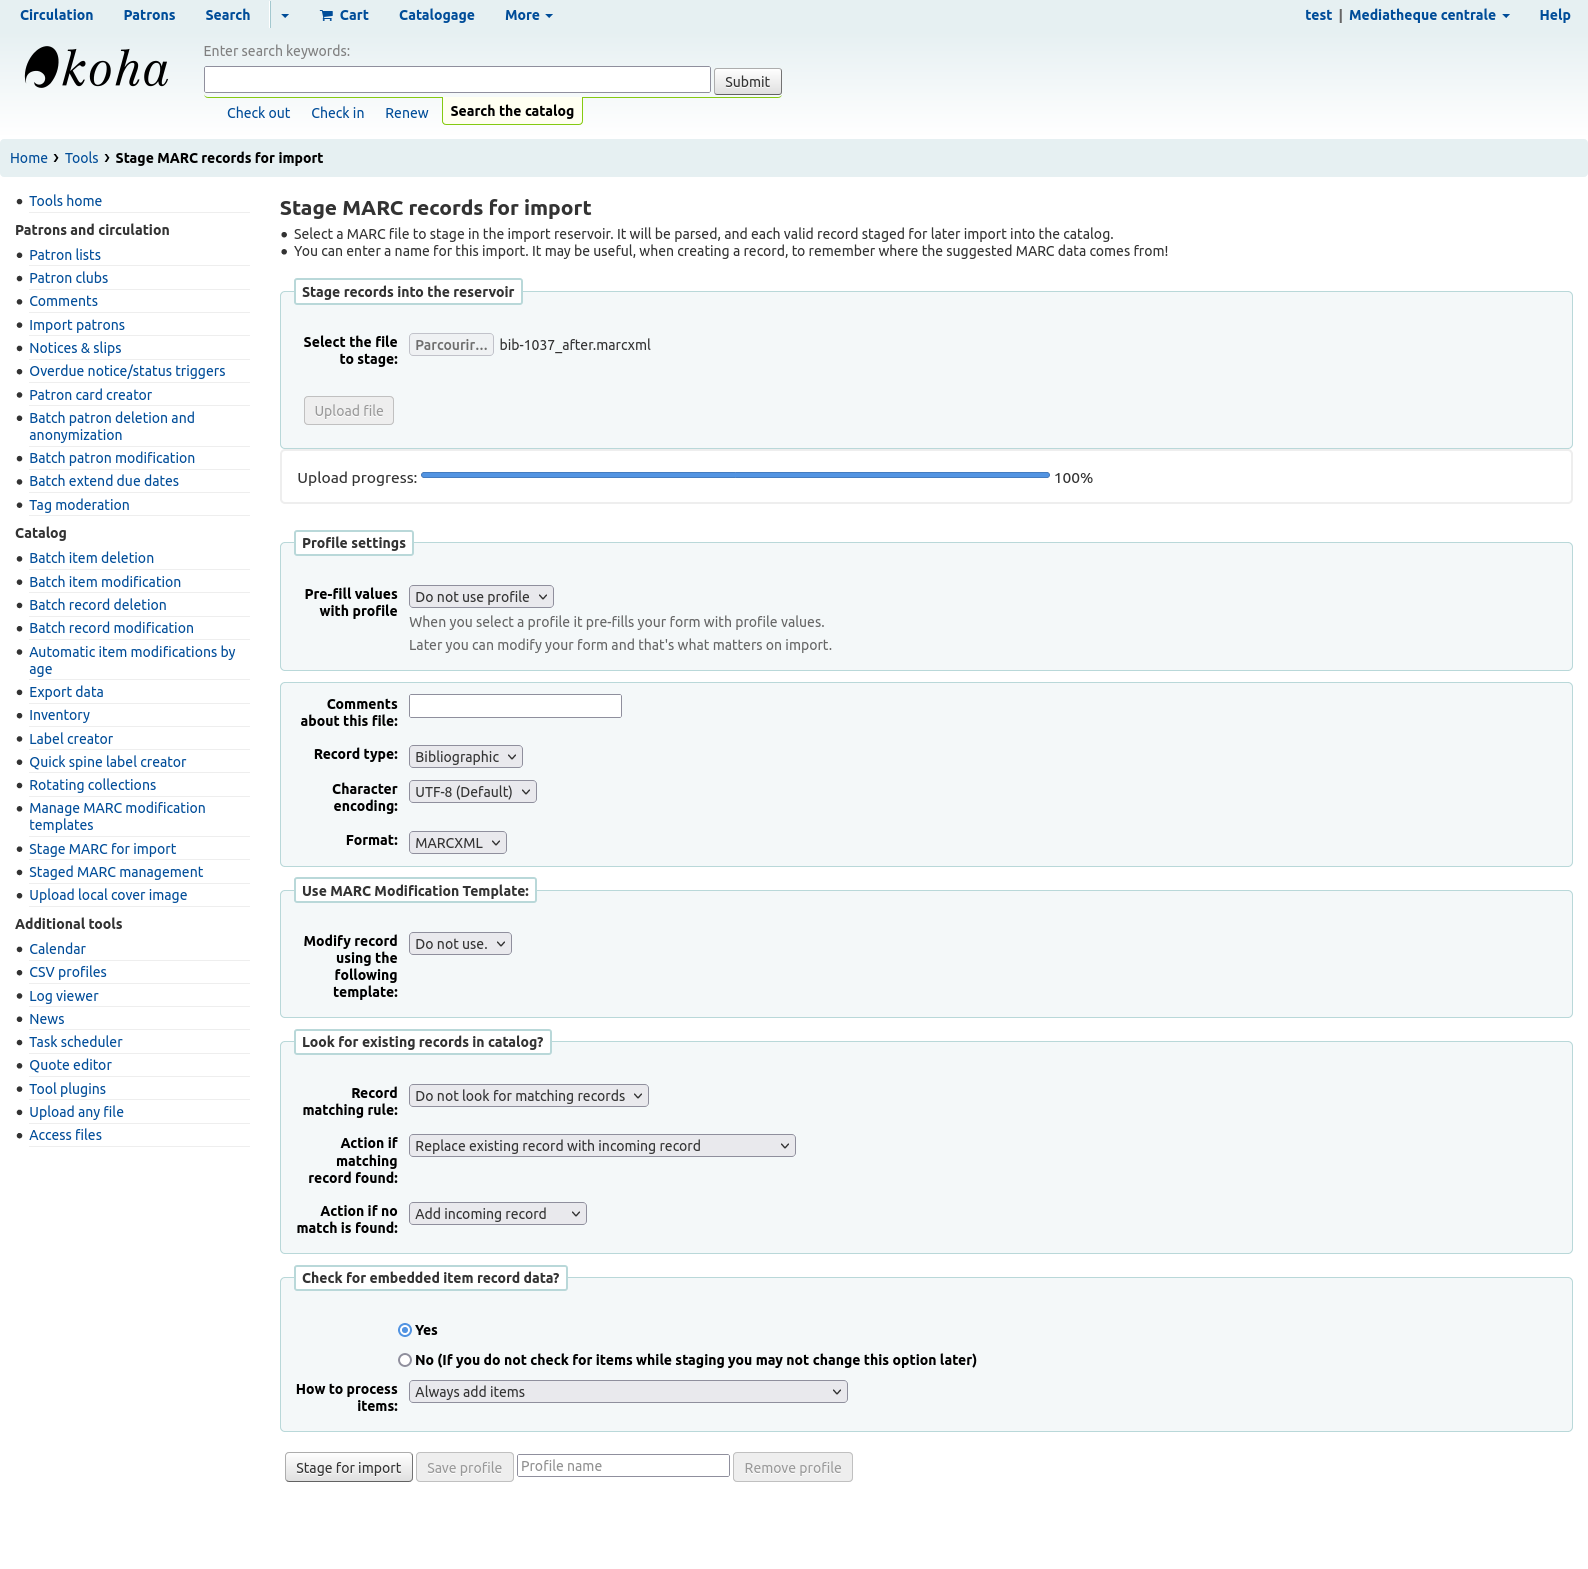This screenshot has height=1569, width=1588.
Task: Switch to the Renew tab
Action: (406, 113)
